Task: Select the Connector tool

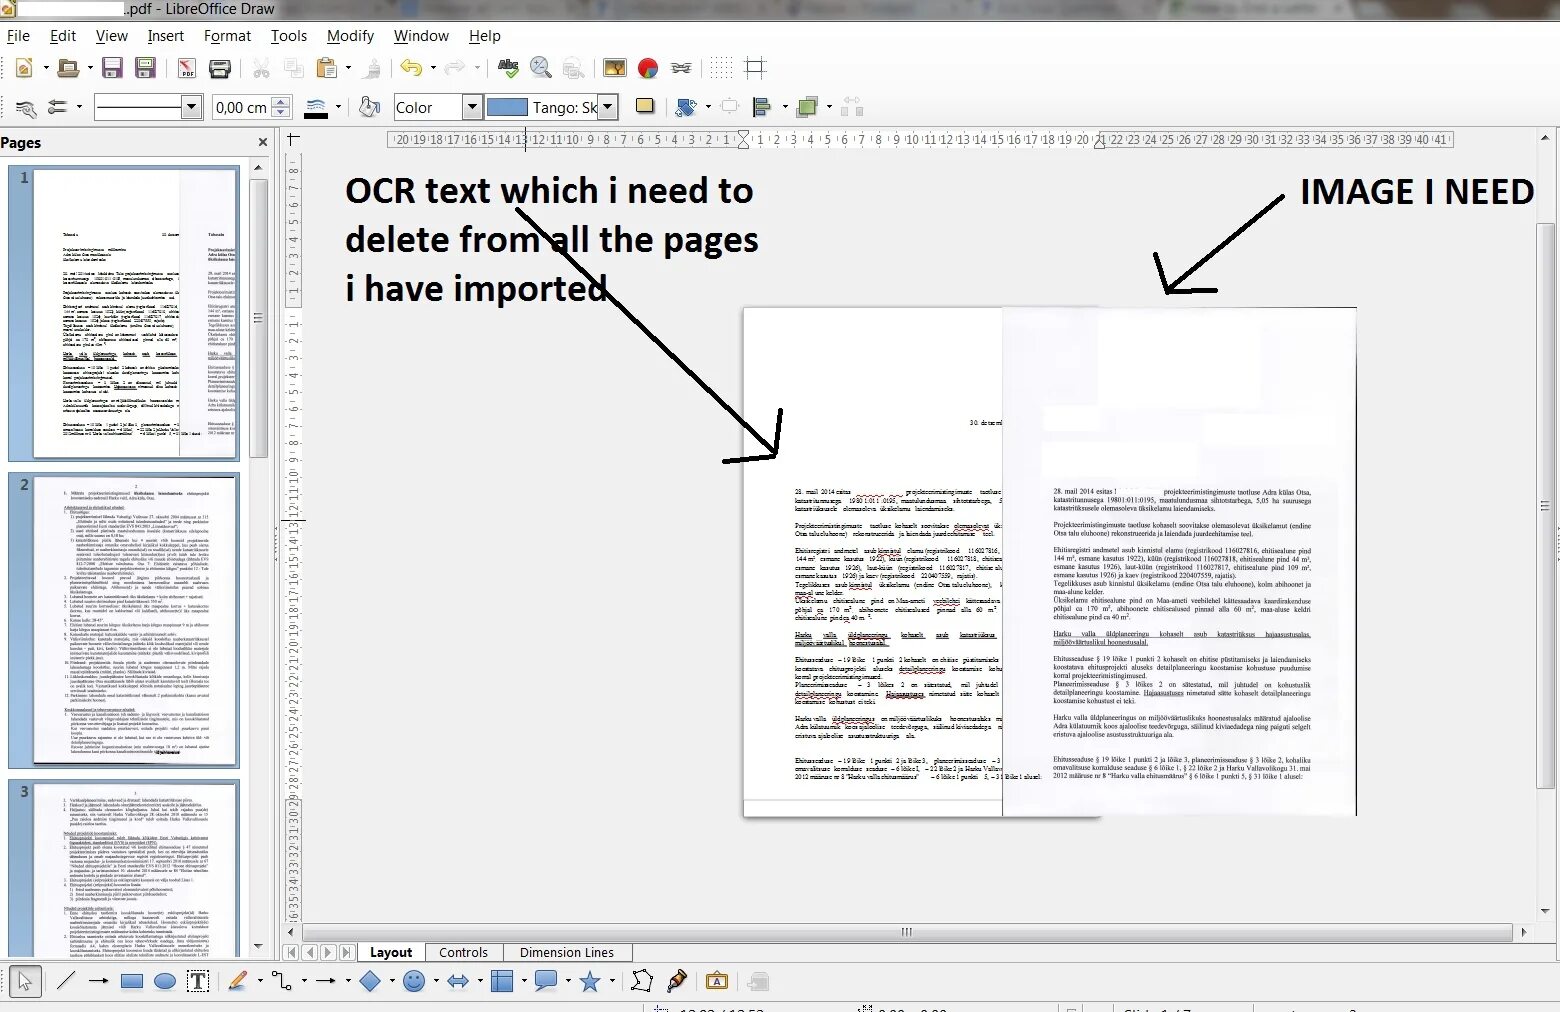Action: 282,981
